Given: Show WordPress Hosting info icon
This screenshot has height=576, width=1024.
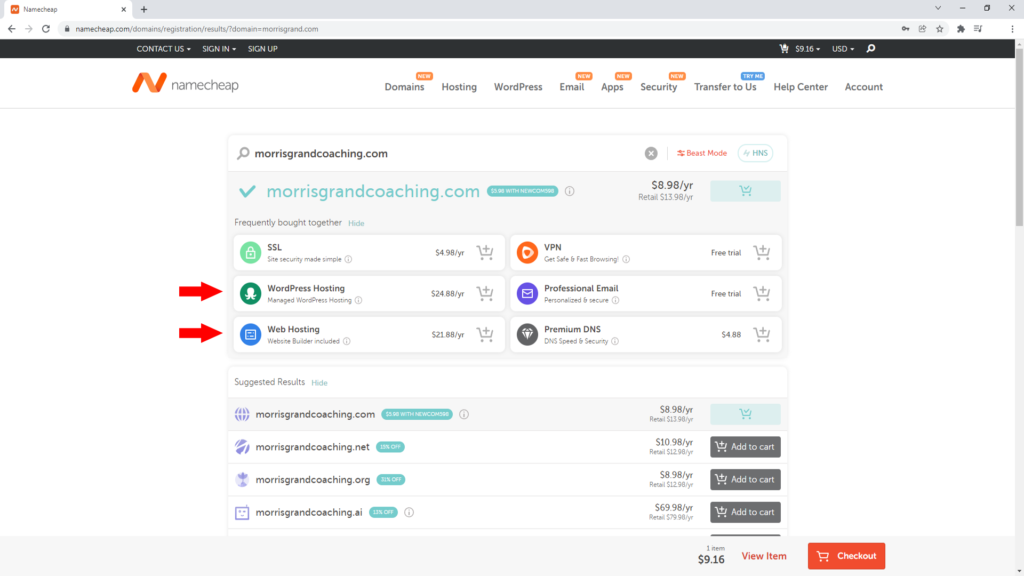Looking at the screenshot, I should pyautogui.click(x=359, y=300).
